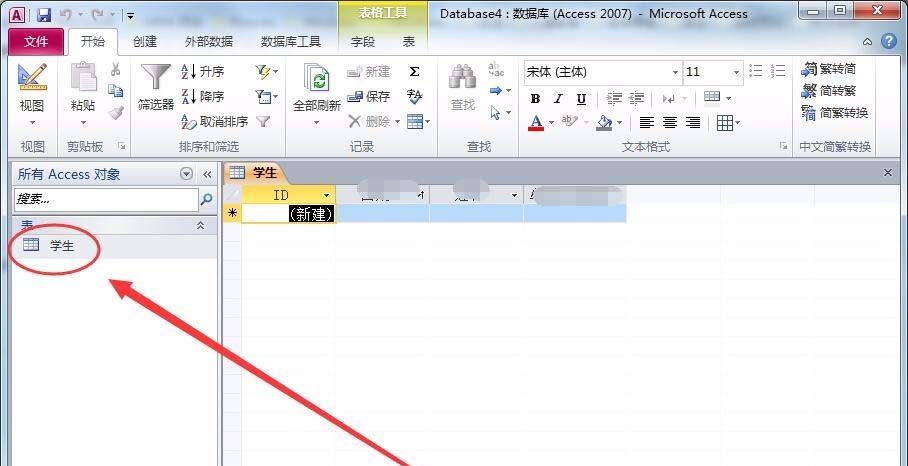Click the 查找 binoculars icon
The width and height of the screenshot is (908, 466).
[463, 77]
